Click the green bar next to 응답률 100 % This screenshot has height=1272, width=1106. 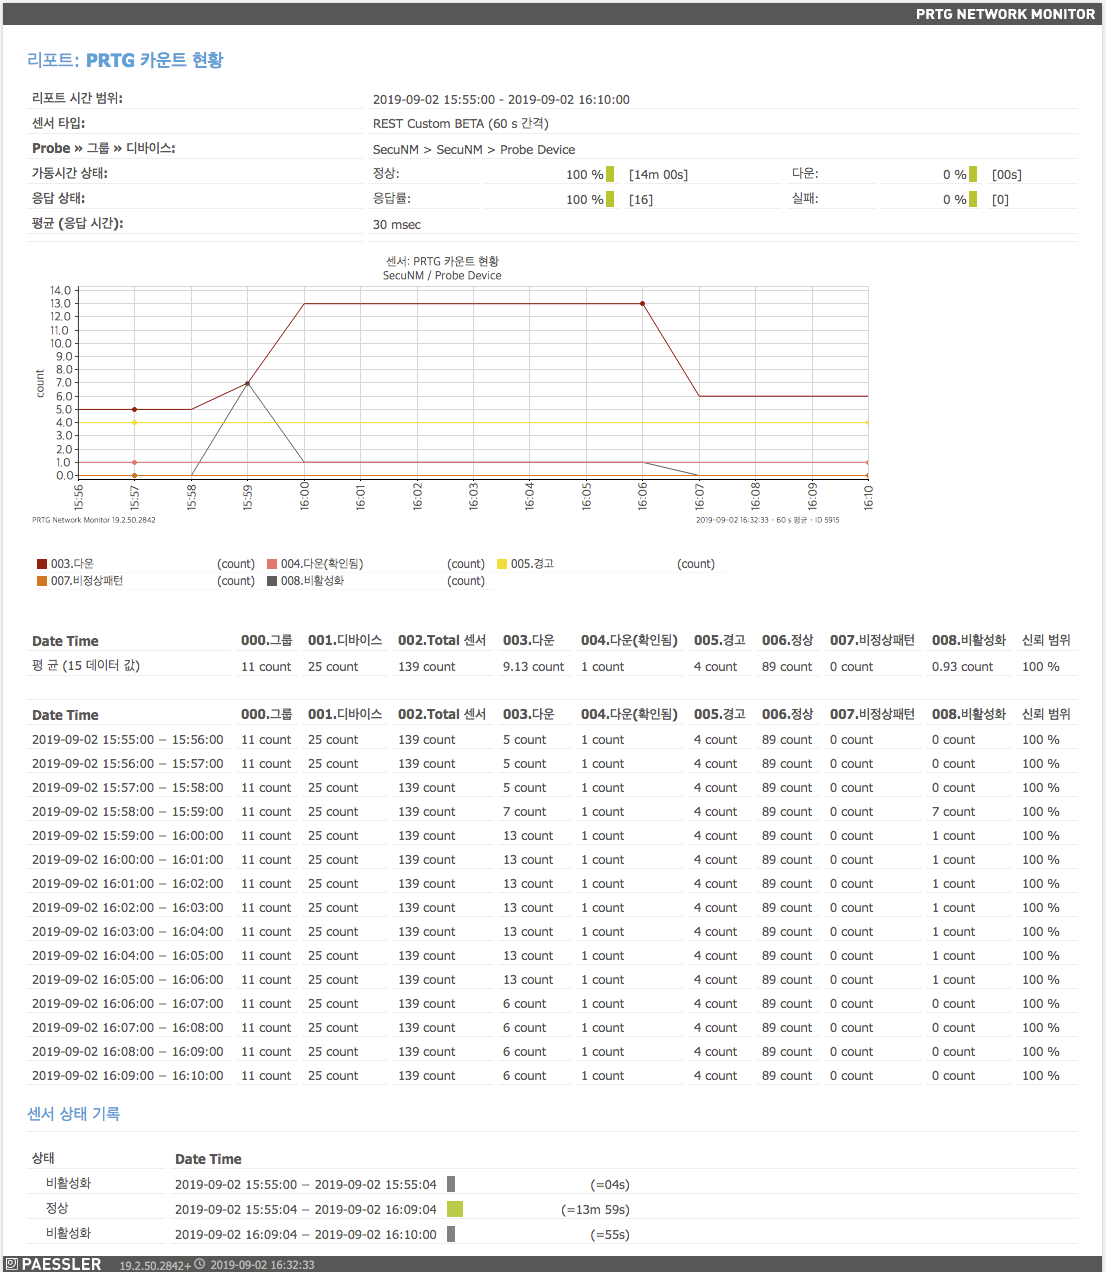click(x=610, y=199)
